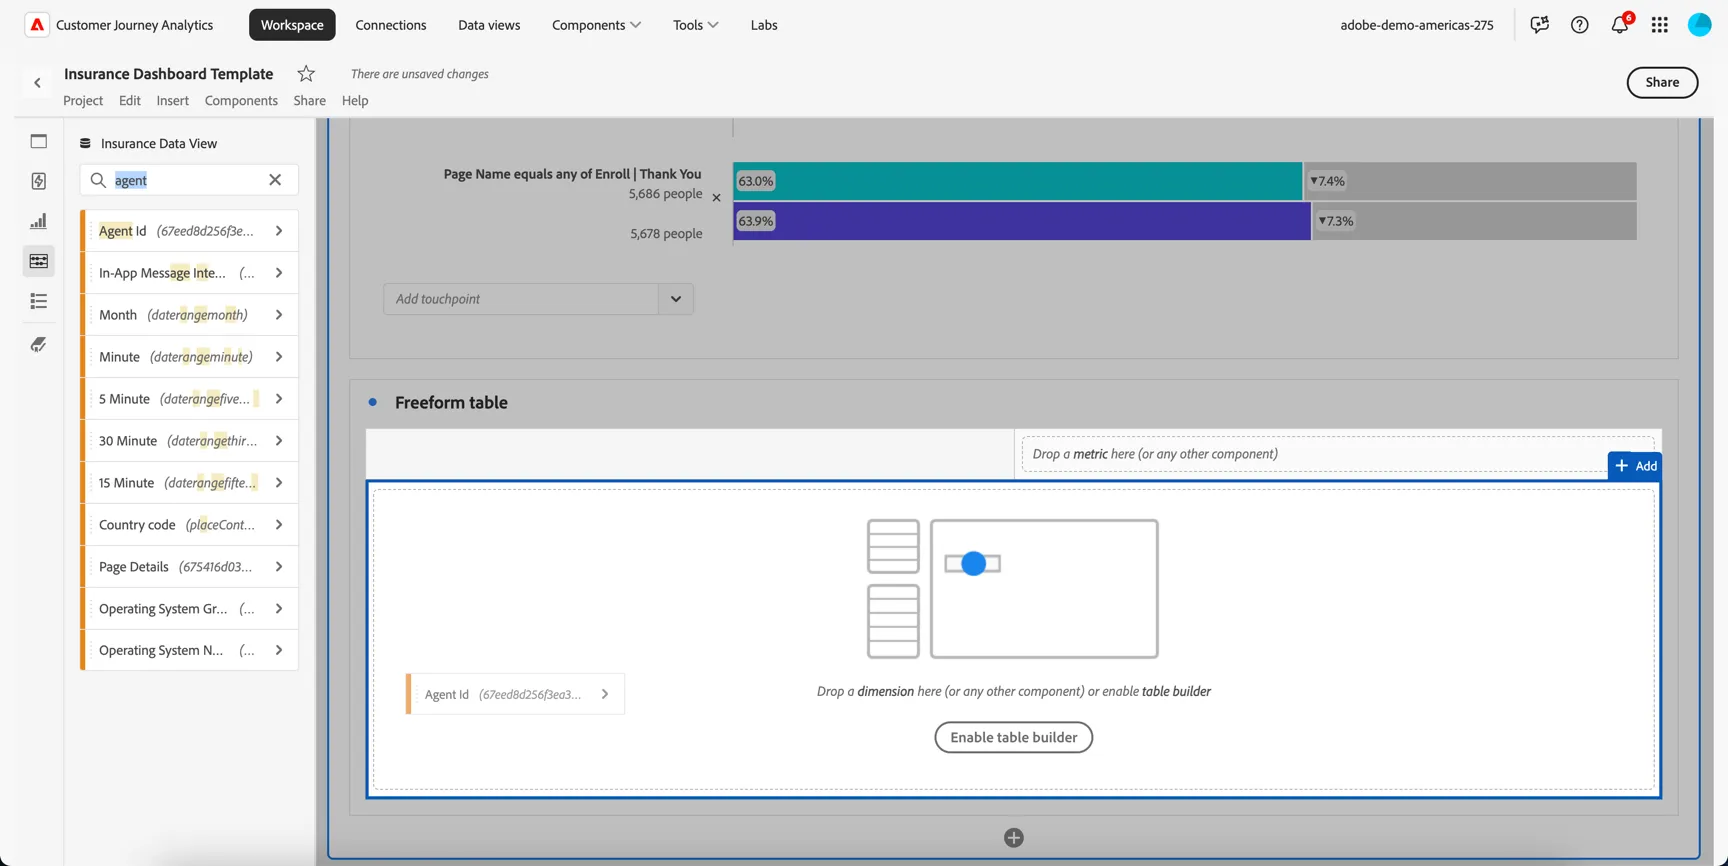The width and height of the screenshot is (1728, 866).
Task: Expand the Month component details
Action: (279, 315)
